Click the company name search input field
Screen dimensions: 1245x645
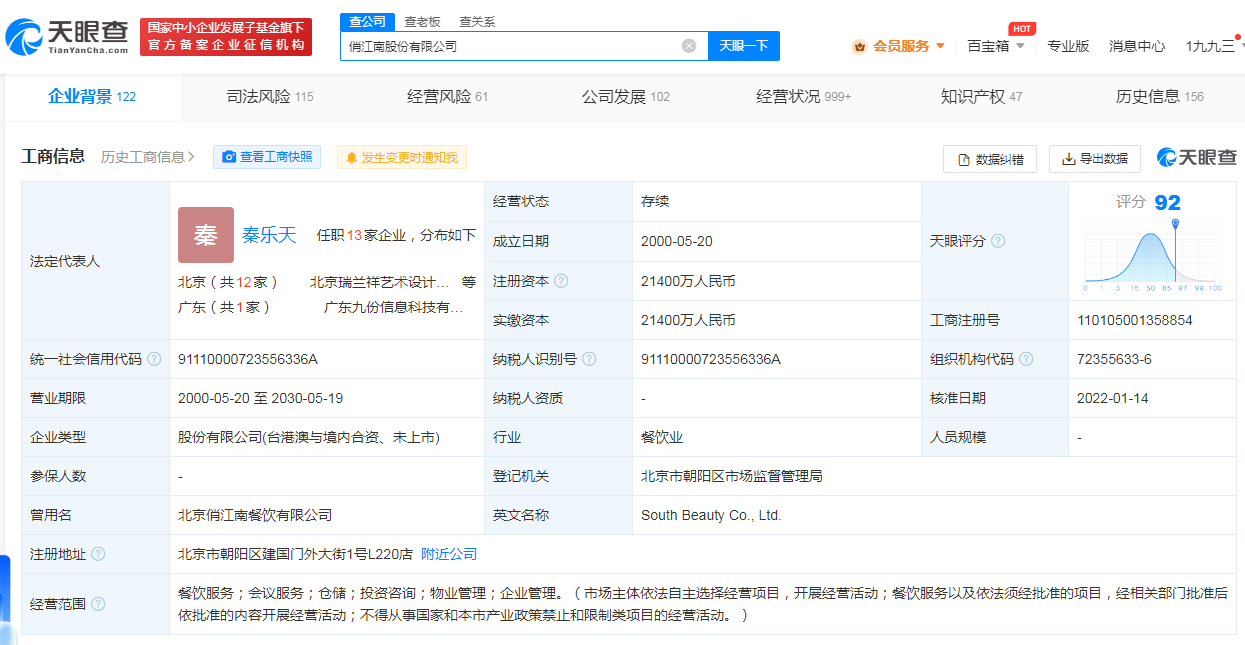510,46
